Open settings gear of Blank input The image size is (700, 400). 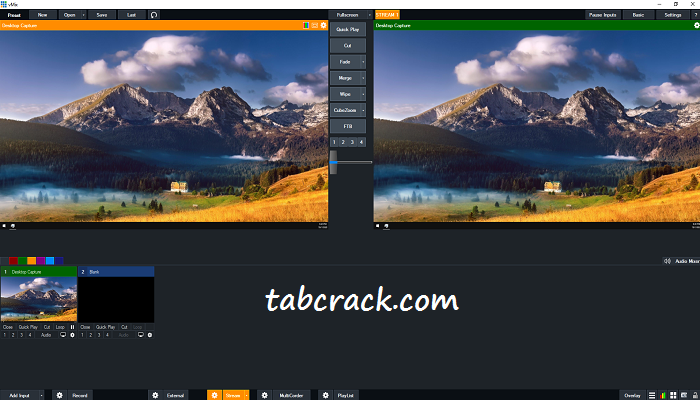150,335
